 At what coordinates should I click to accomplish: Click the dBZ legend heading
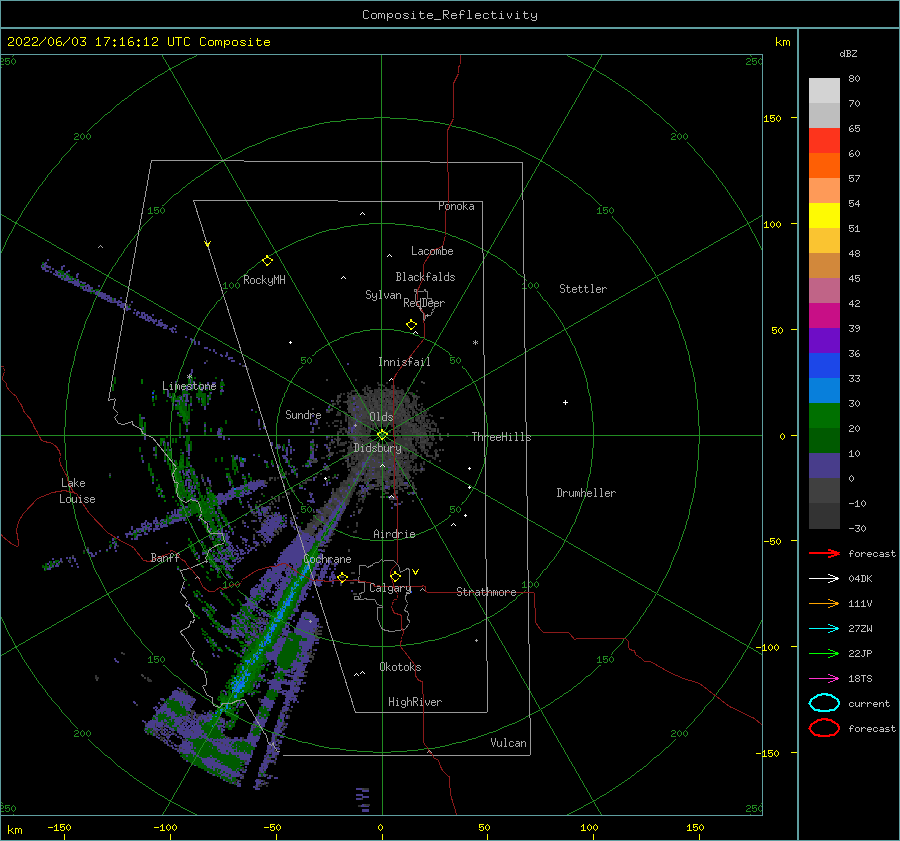point(848,53)
